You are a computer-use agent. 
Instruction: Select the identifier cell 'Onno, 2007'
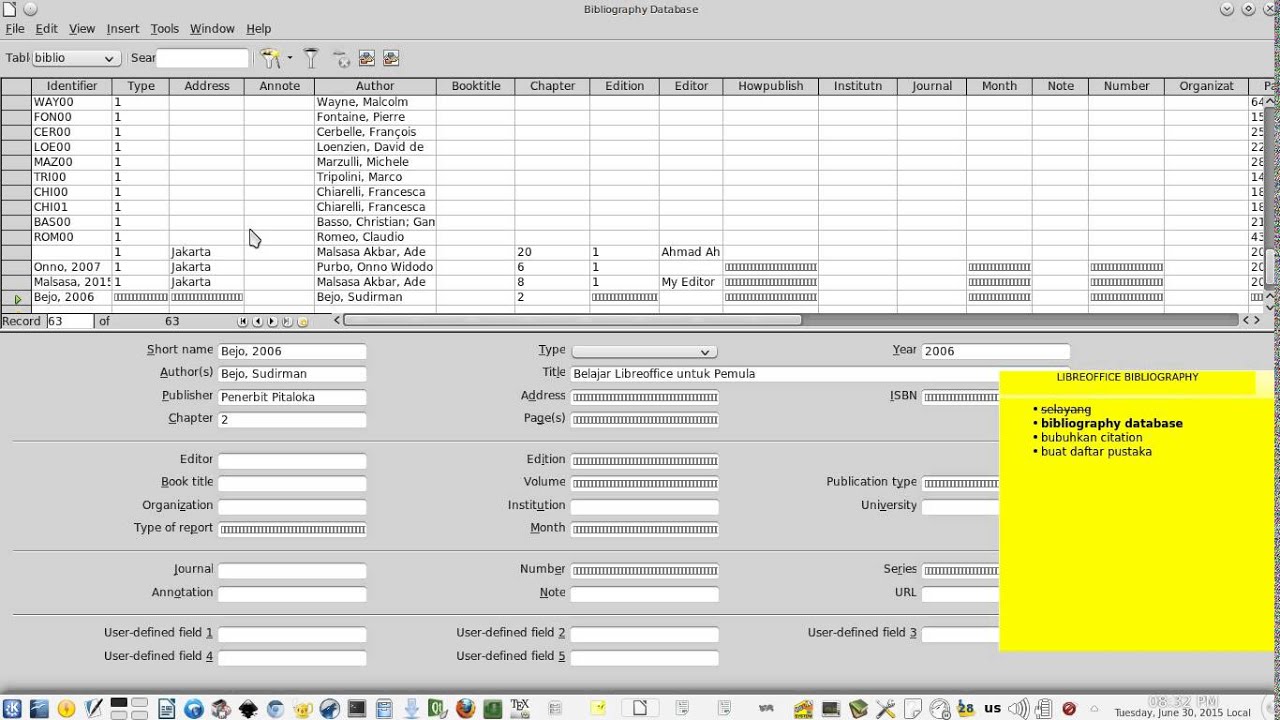pyautogui.click(x=72, y=267)
